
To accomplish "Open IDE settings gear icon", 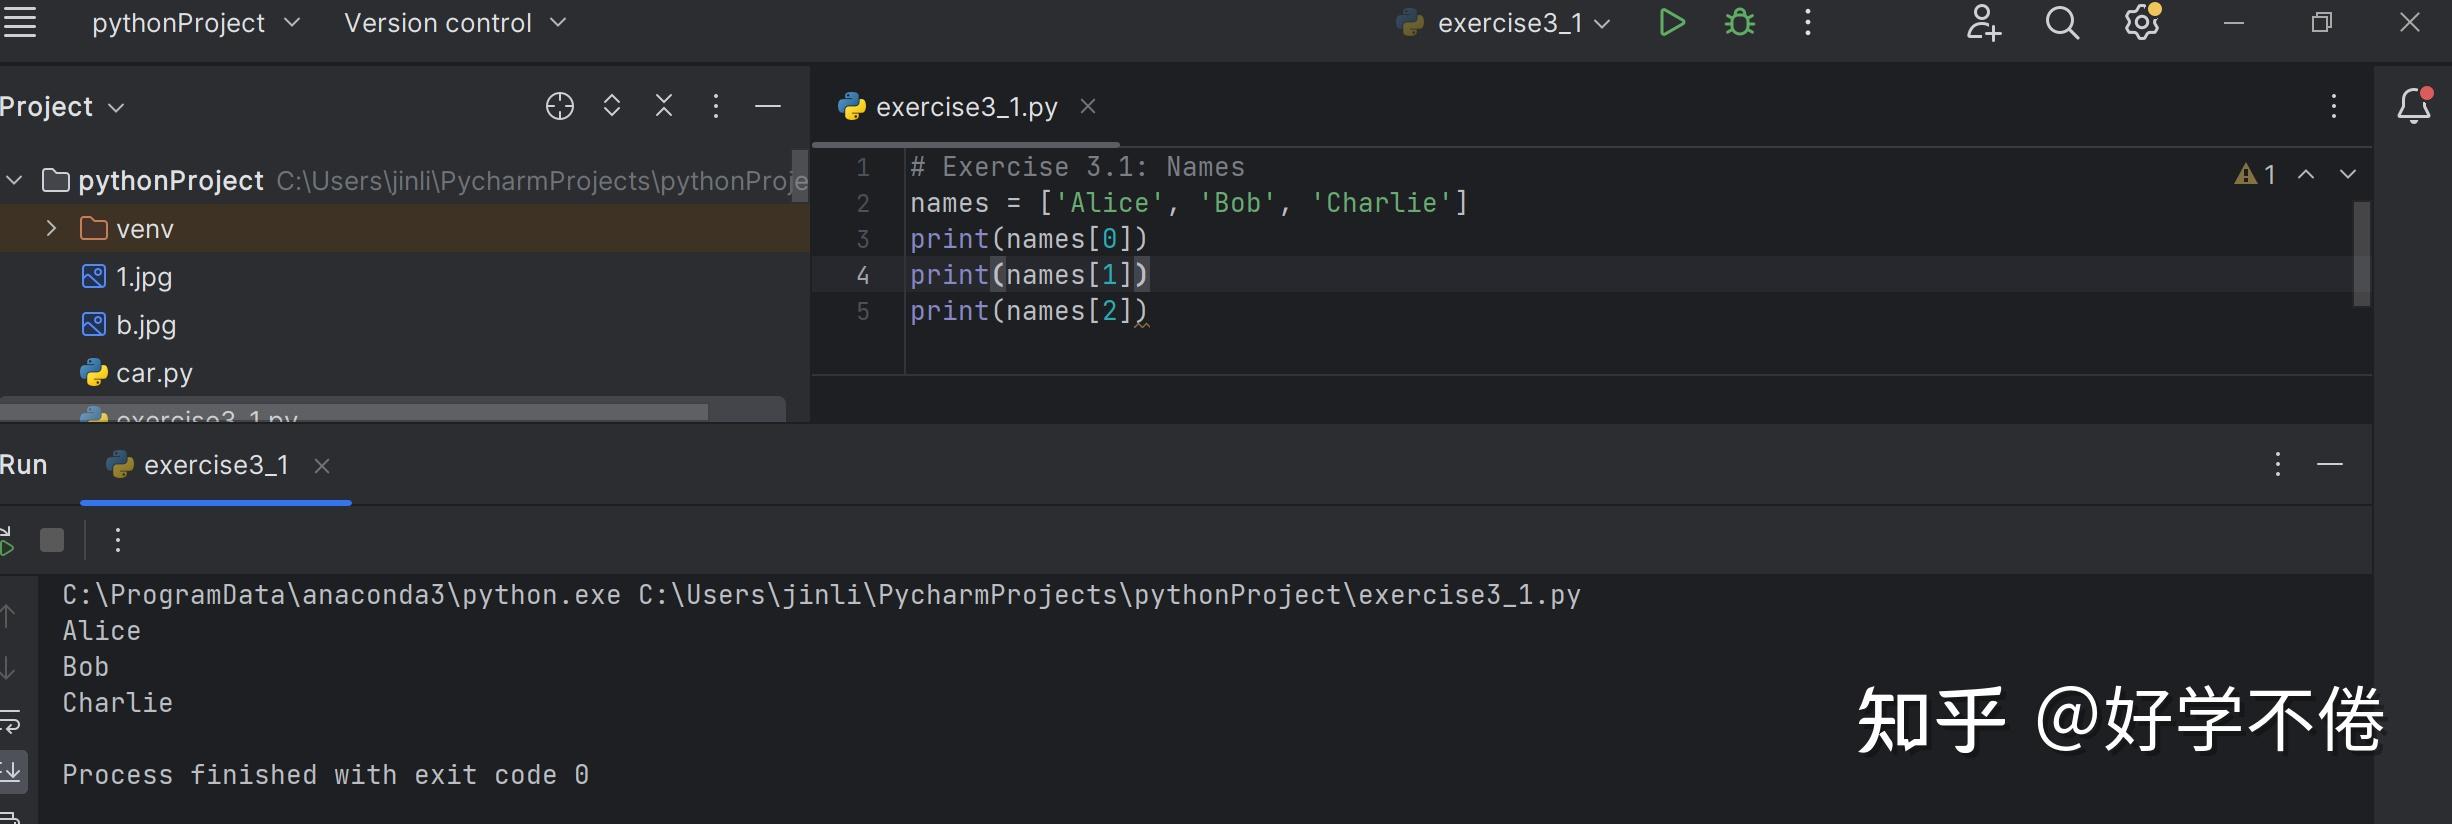I will click(x=2141, y=23).
